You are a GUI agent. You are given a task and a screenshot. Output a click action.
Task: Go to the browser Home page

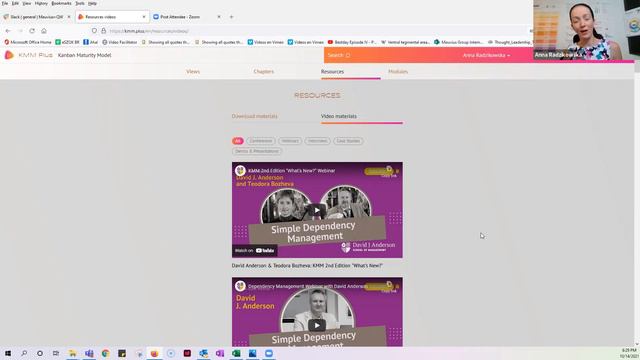pos(44,31)
